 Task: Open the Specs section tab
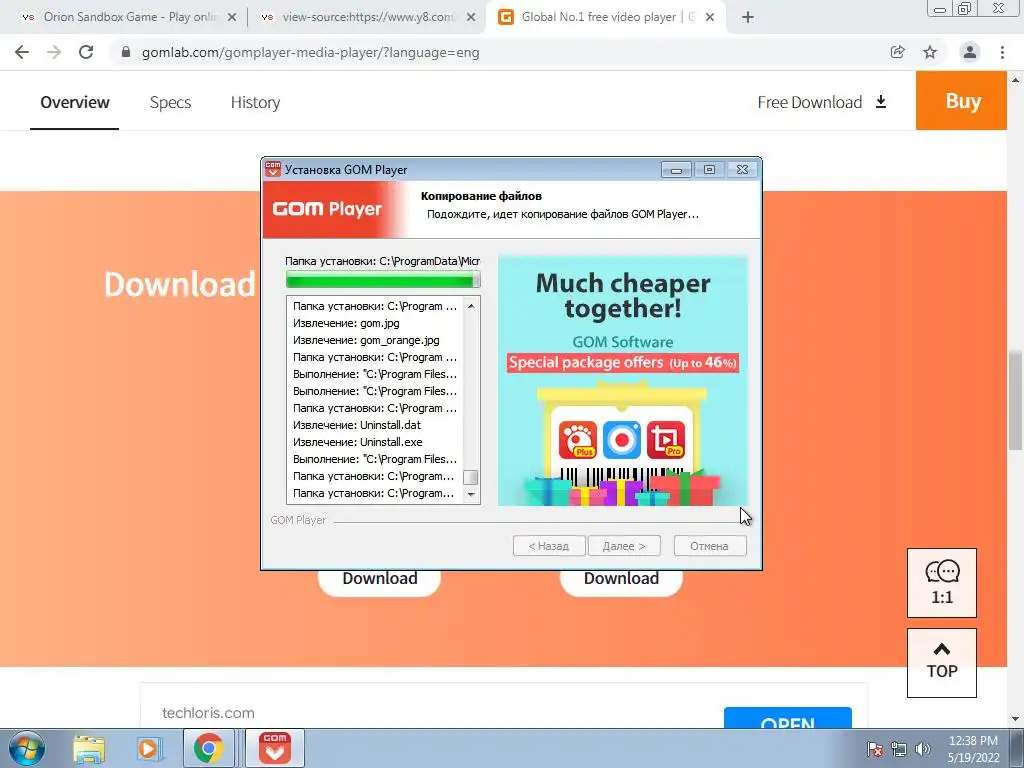click(x=170, y=103)
